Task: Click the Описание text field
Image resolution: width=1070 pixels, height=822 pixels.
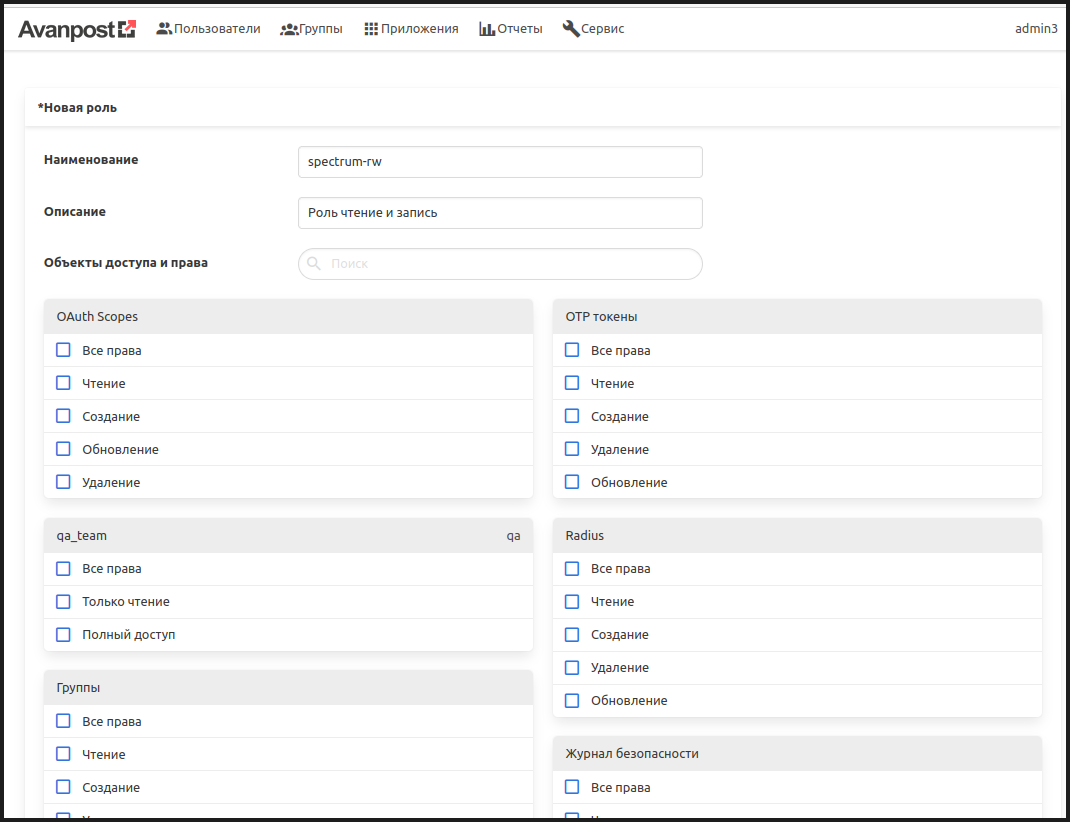Action: click(x=500, y=213)
